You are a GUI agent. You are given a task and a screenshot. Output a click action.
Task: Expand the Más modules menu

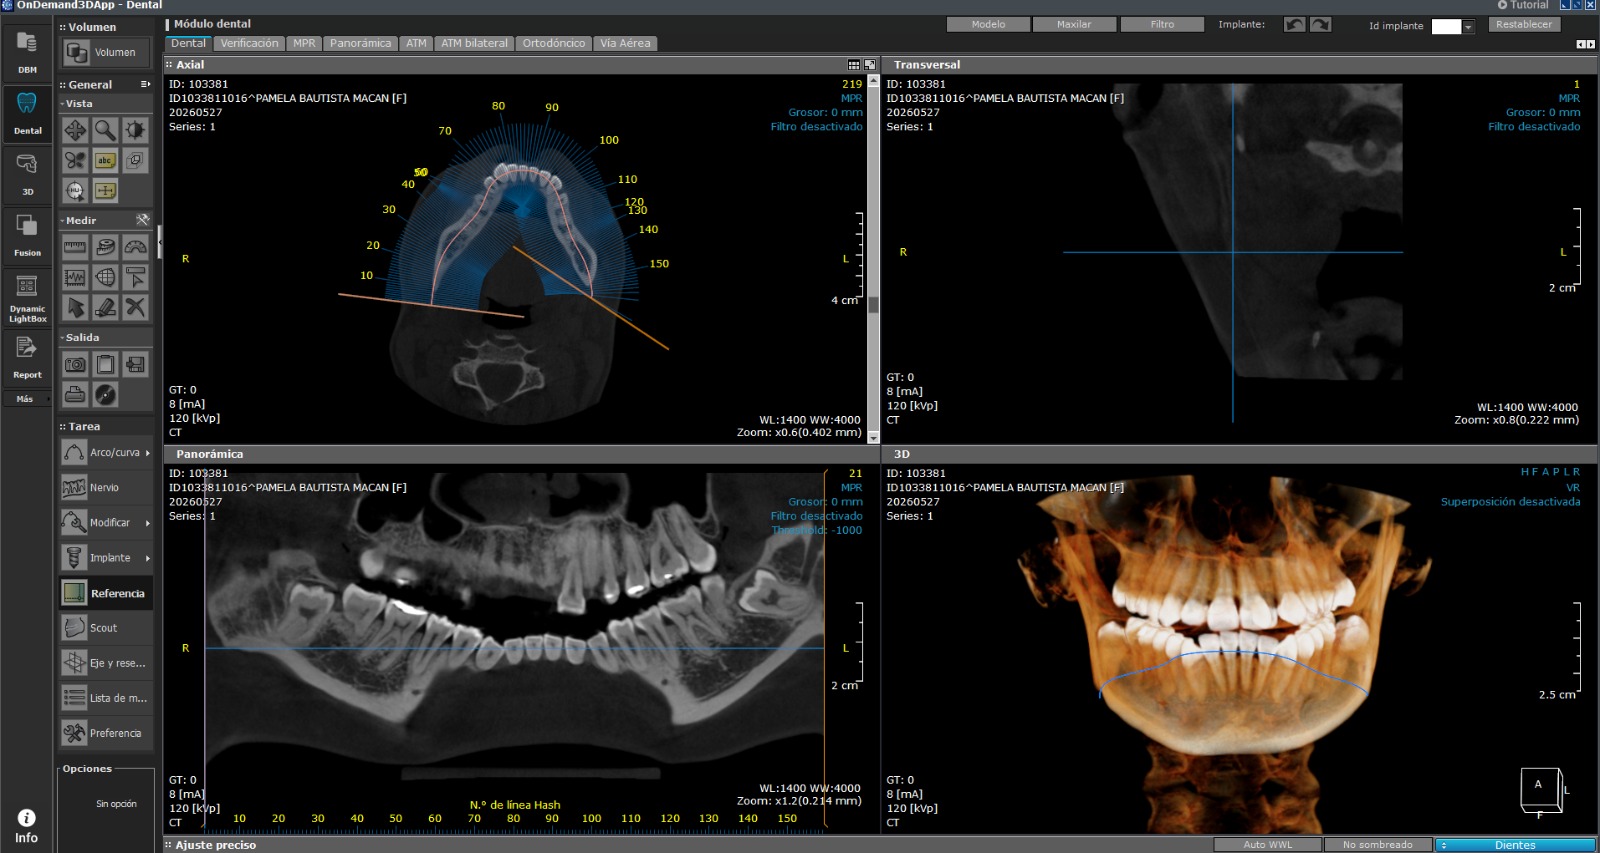point(27,399)
